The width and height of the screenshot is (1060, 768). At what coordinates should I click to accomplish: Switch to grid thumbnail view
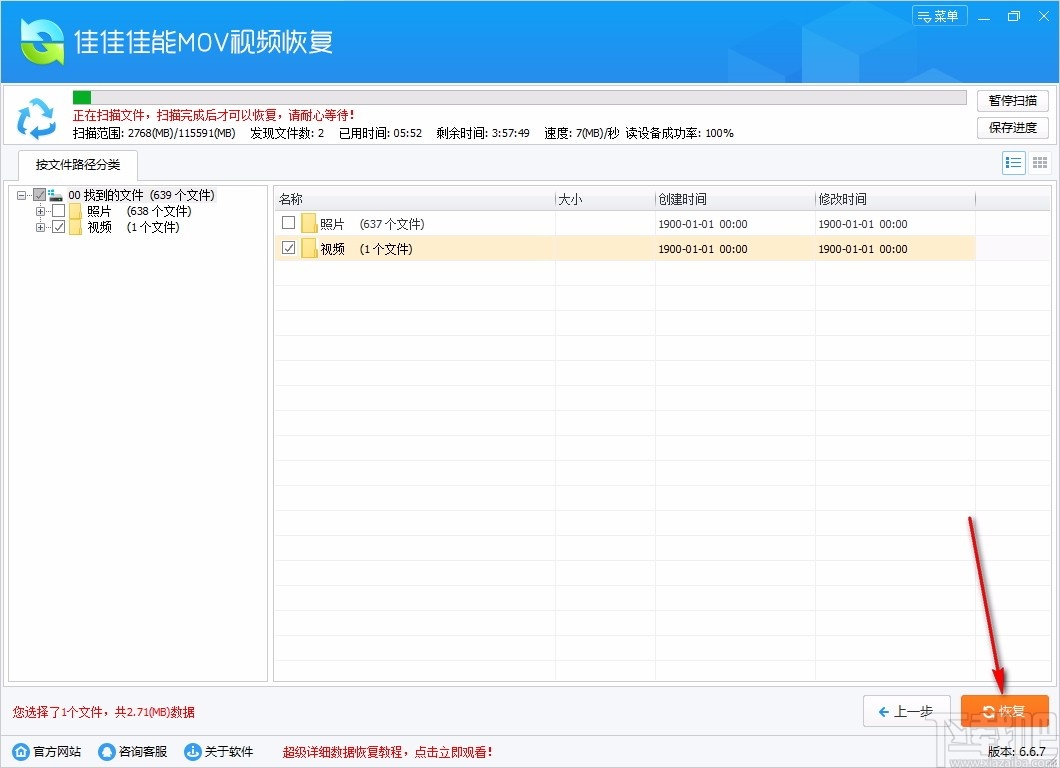tap(1039, 162)
